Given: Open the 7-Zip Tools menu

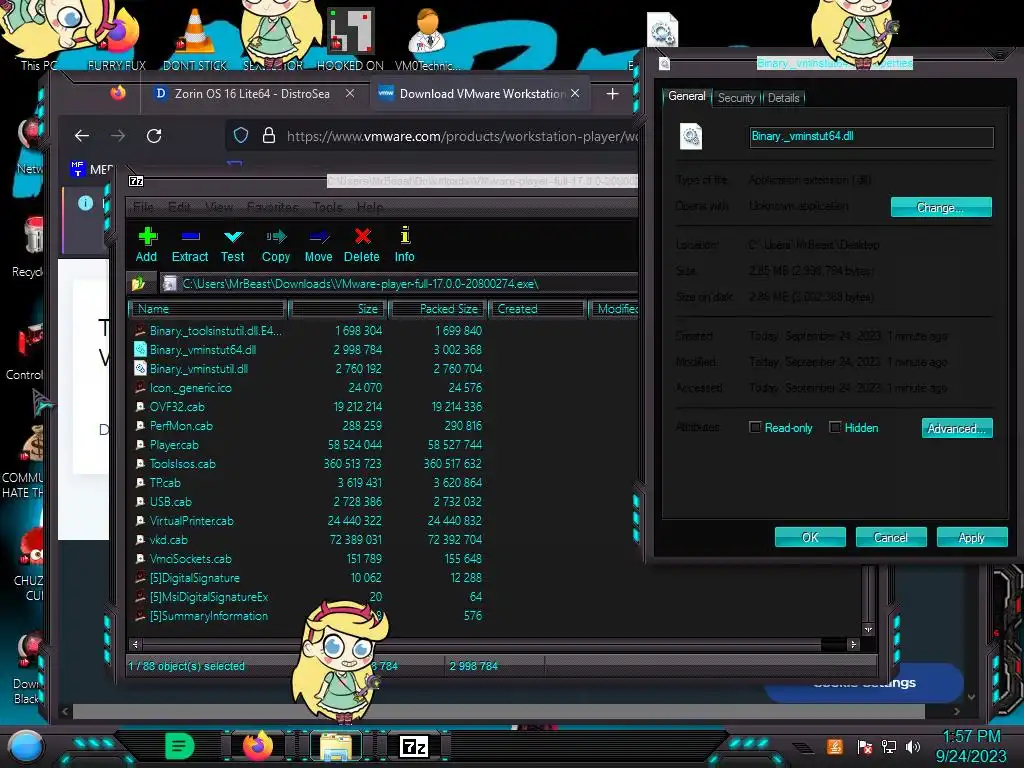Looking at the screenshot, I should point(327,207).
